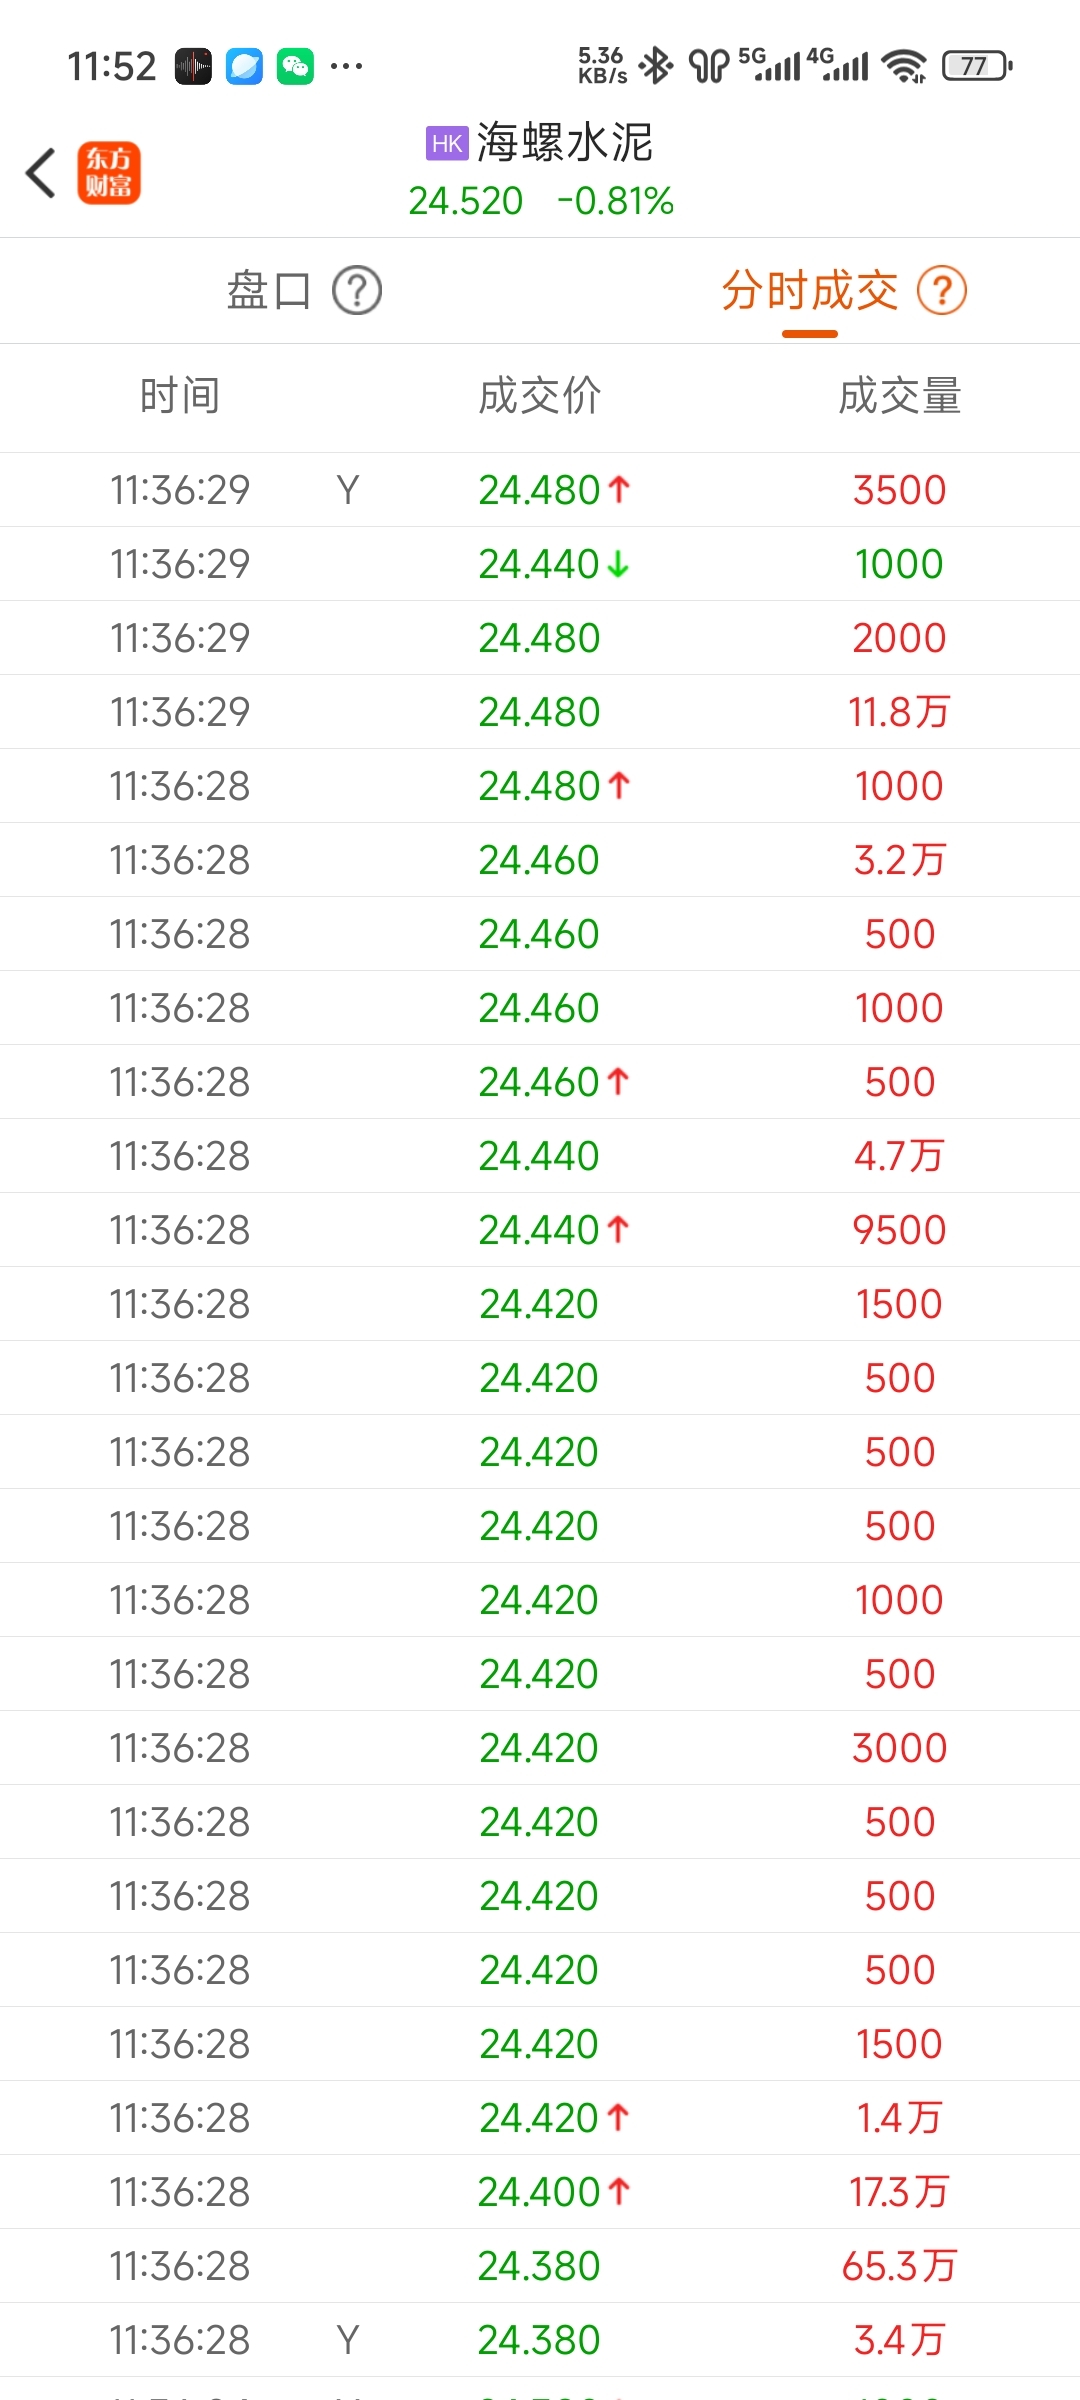Tap the 时间 column header
Screen dimensions: 1080x2400
click(x=180, y=396)
